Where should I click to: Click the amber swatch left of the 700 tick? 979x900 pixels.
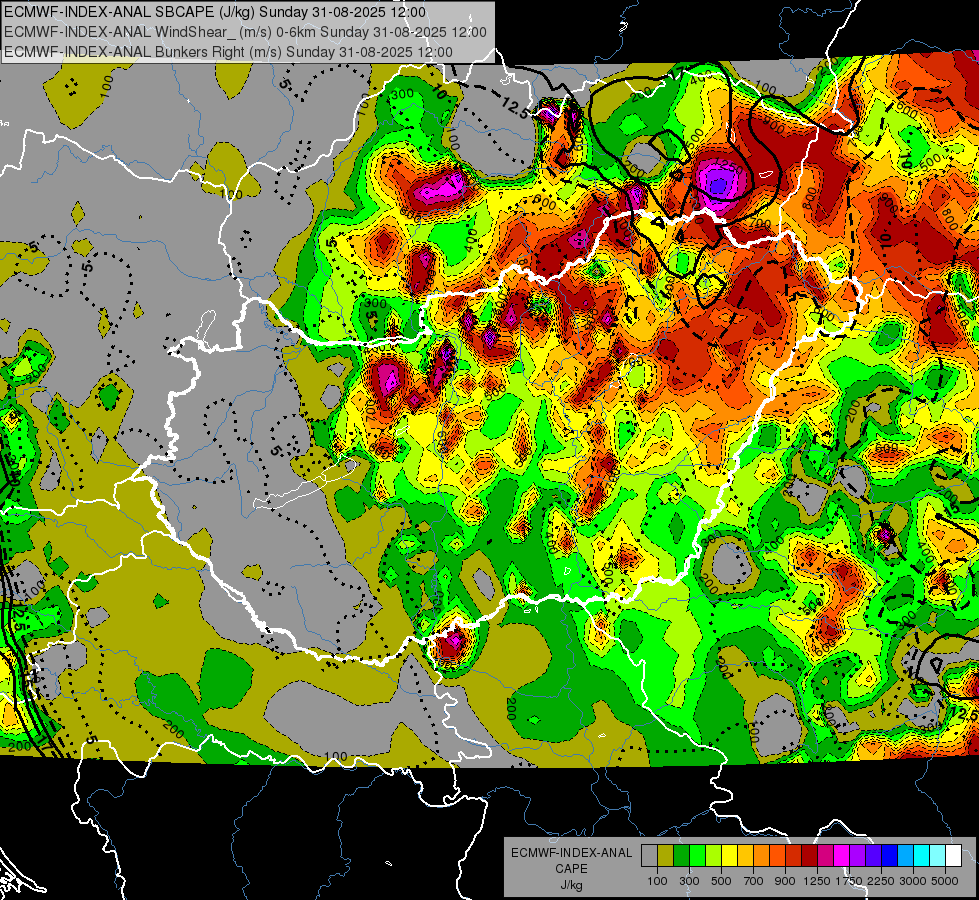click(x=745, y=855)
